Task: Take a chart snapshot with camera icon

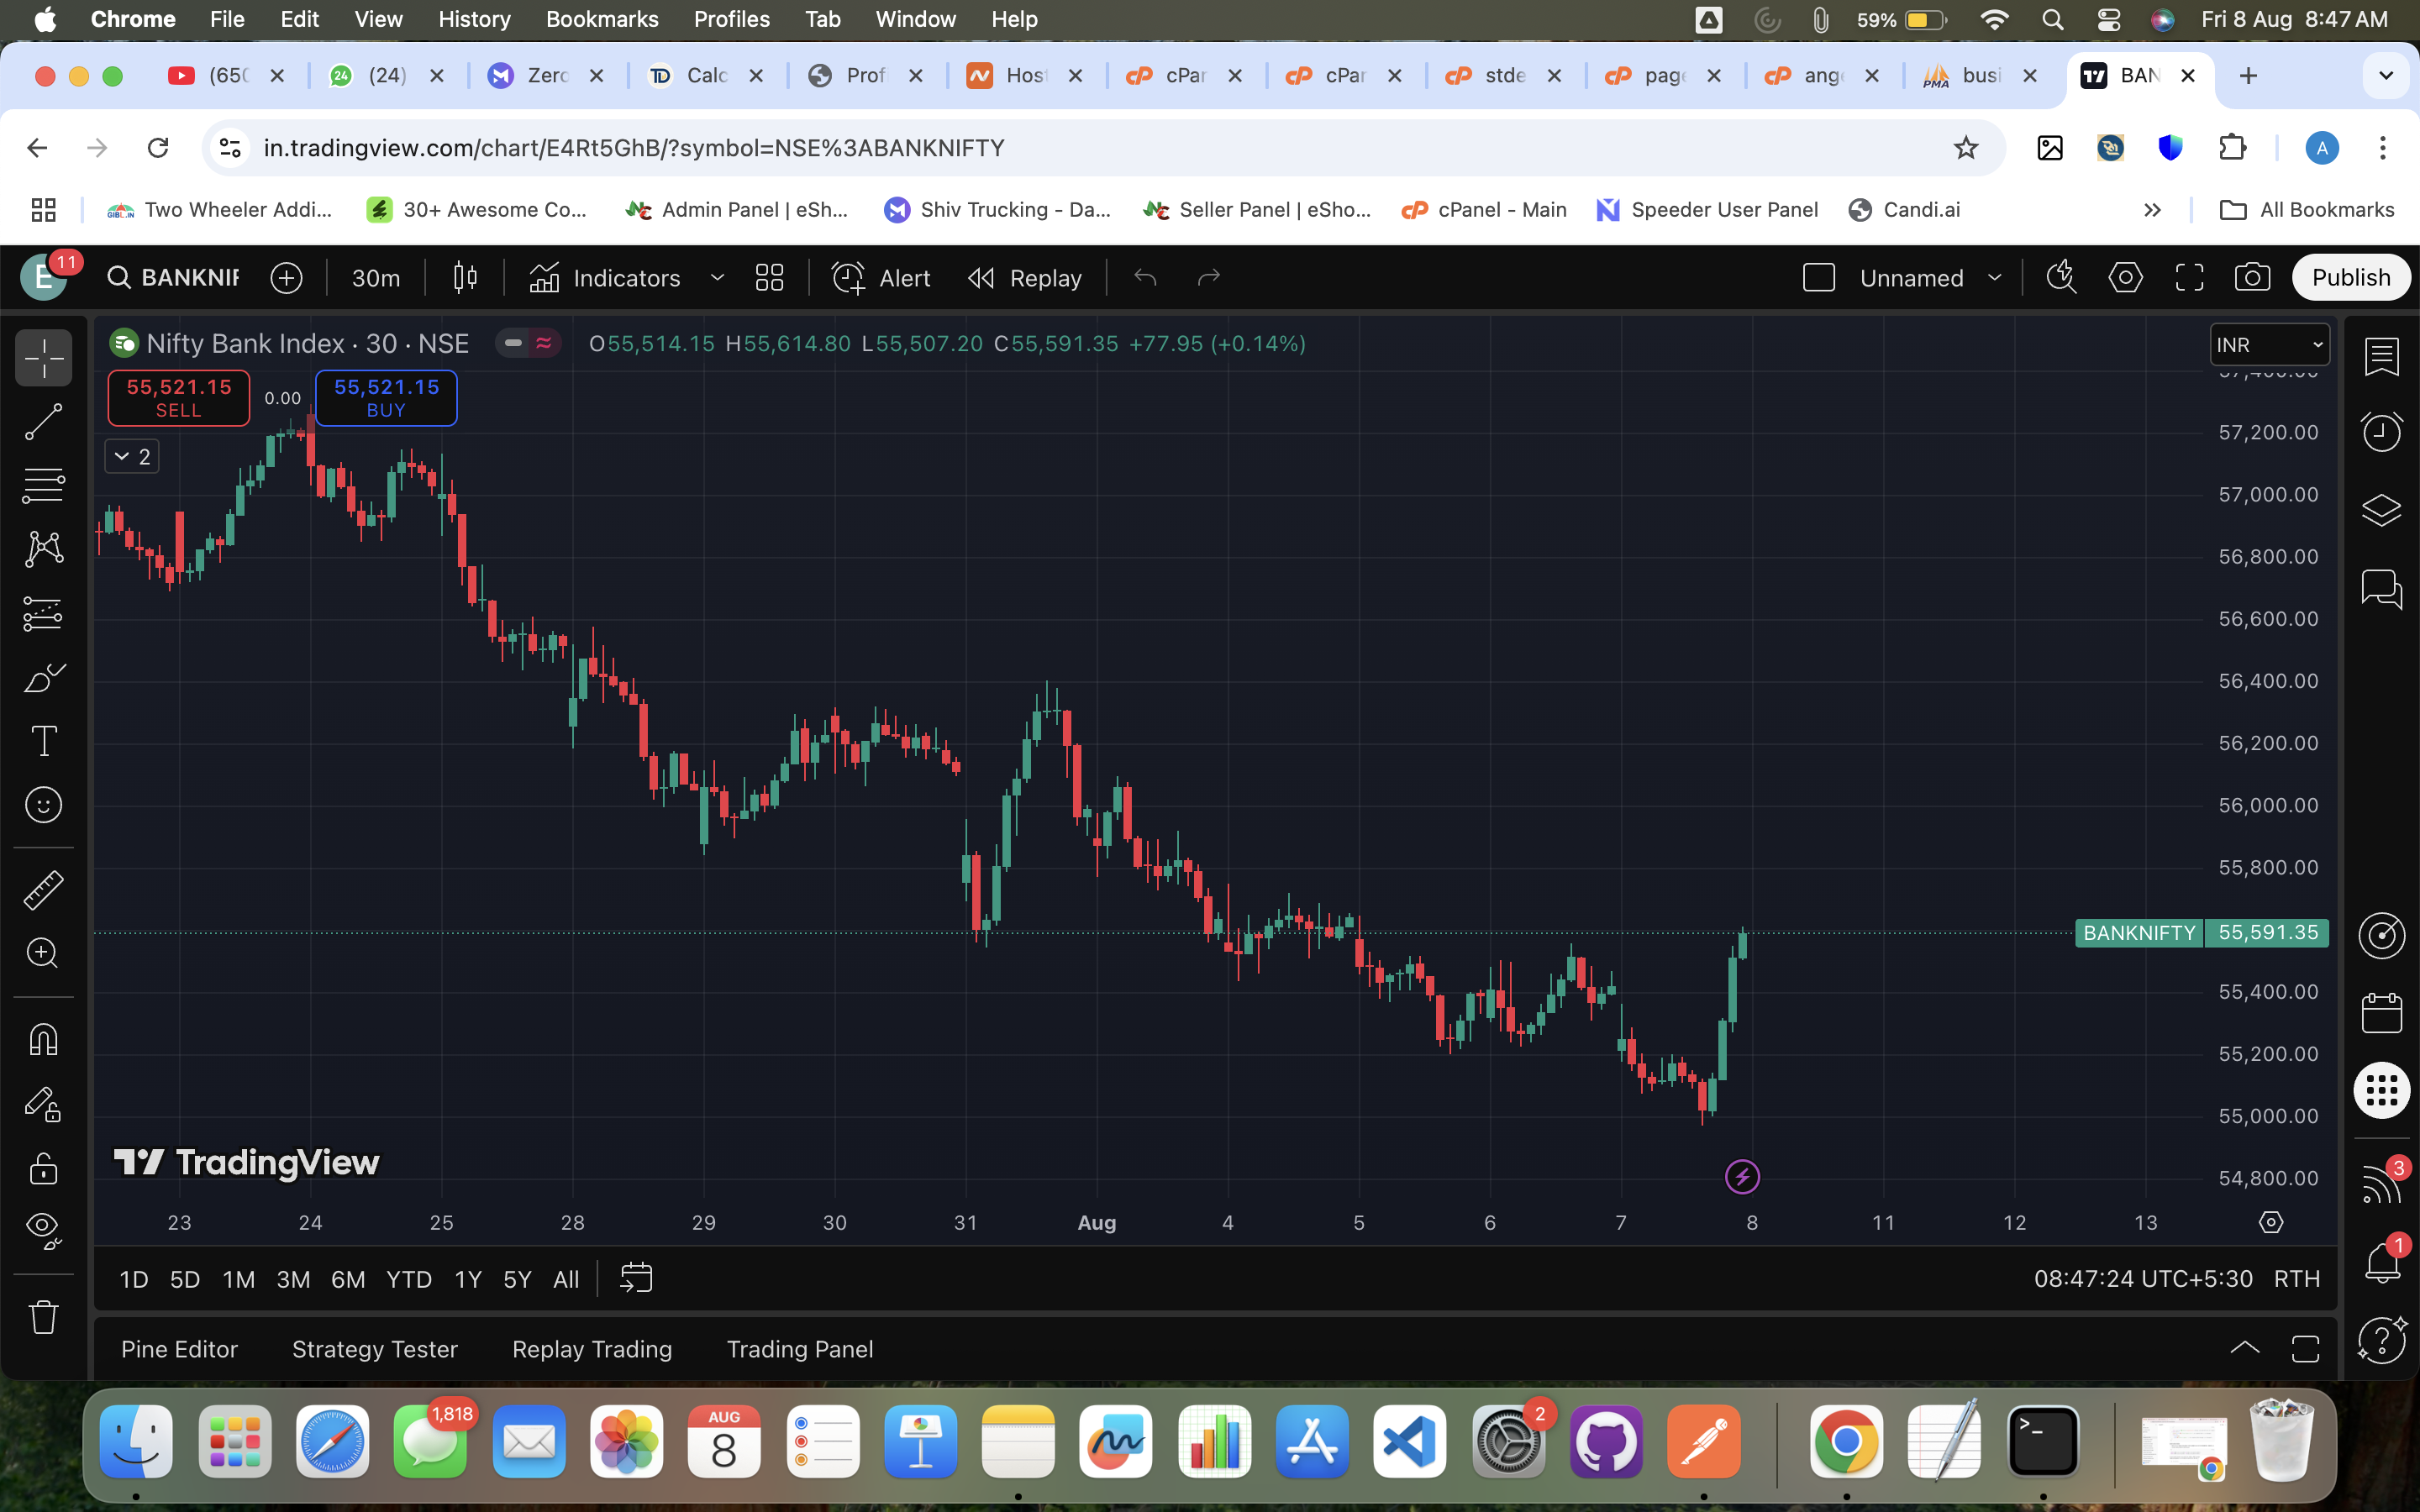Action: (x=2252, y=278)
